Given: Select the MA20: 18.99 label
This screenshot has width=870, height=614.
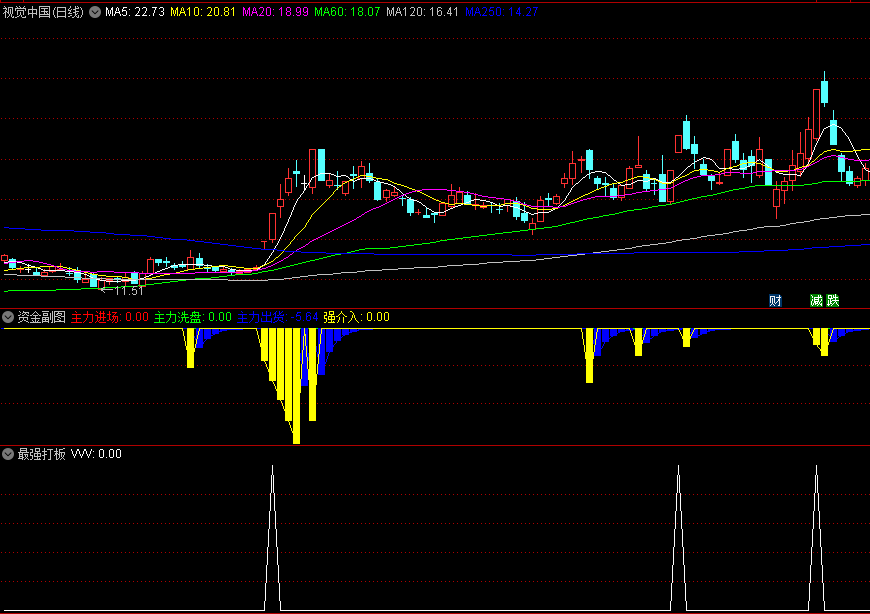Looking at the screenshot, I should click(275, 12).
